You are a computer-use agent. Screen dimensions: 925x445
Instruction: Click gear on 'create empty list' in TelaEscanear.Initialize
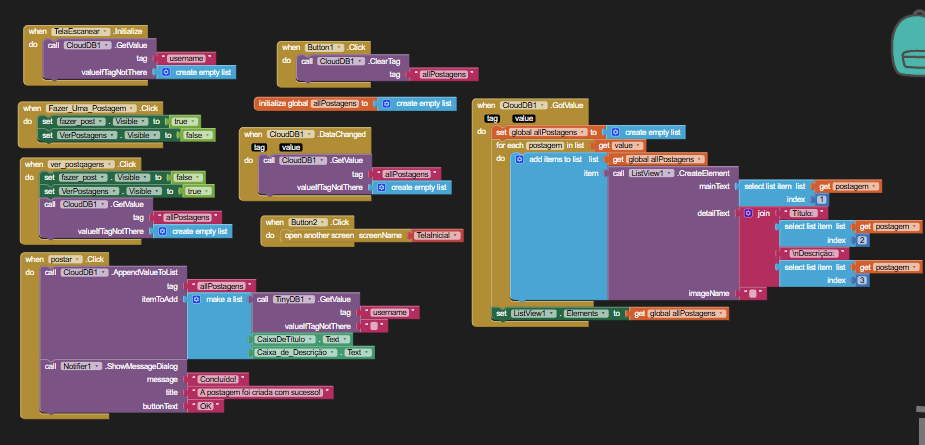click(x=167, y=72)
